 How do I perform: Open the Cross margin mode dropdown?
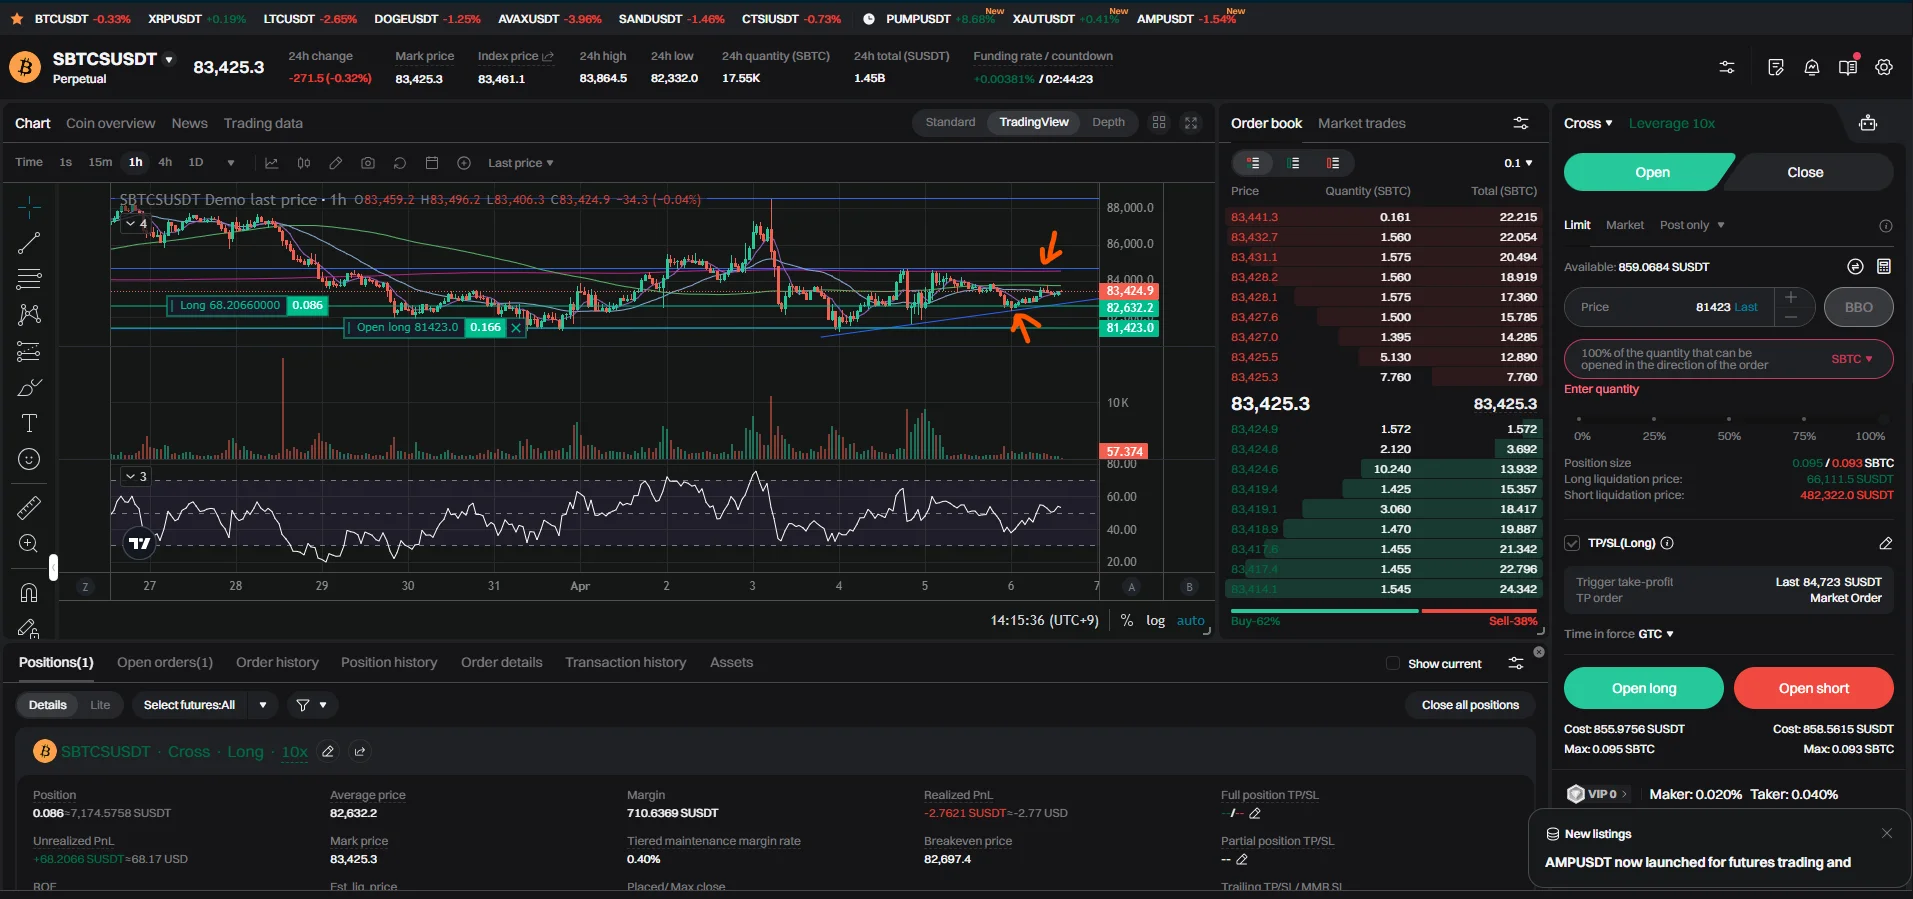tap(1588, 123)
